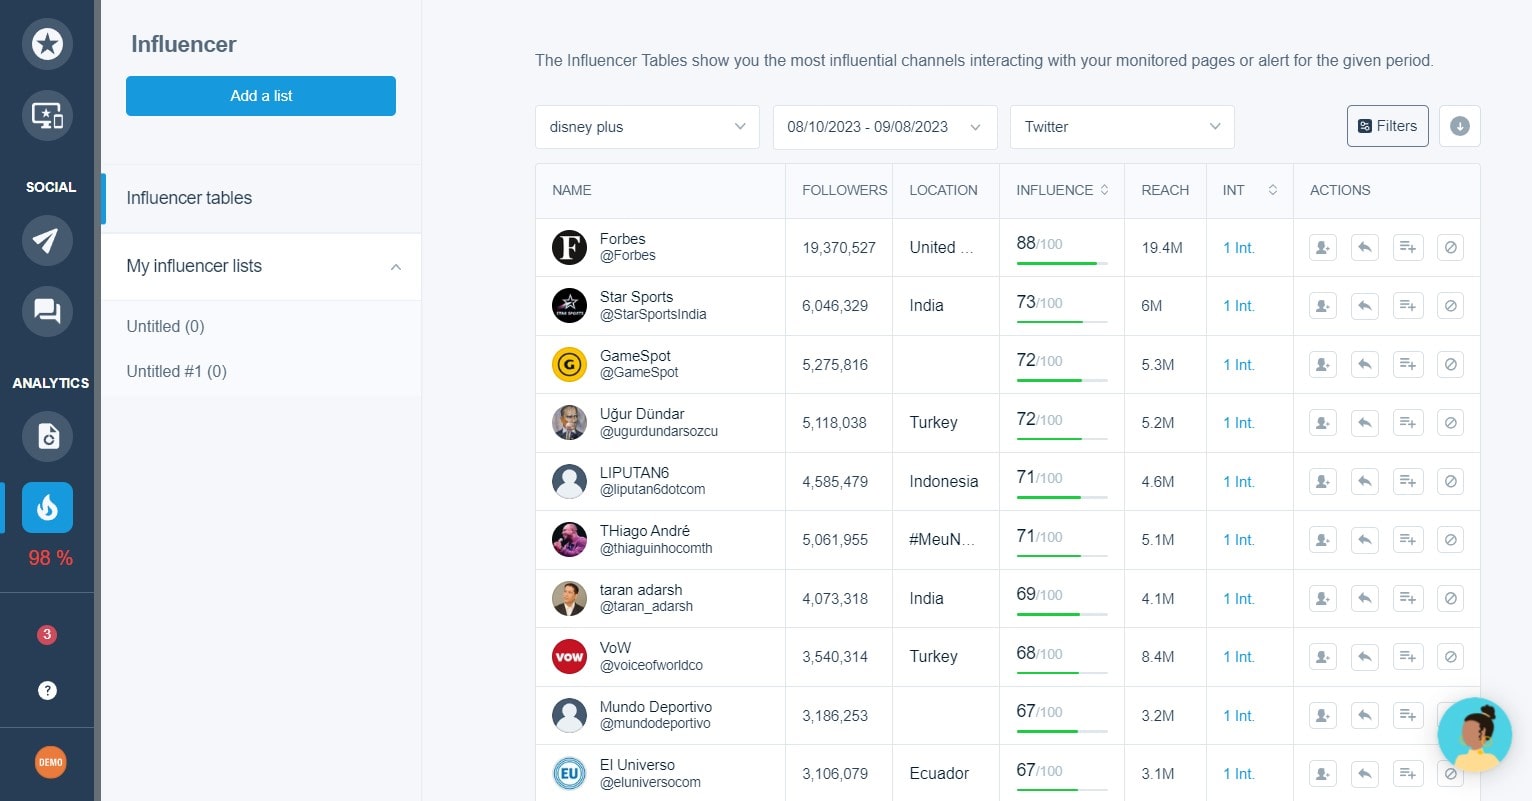Open the DEMO account avatar
The image size is (1532, 801).
pyautogui.click(x=50, y=762)
